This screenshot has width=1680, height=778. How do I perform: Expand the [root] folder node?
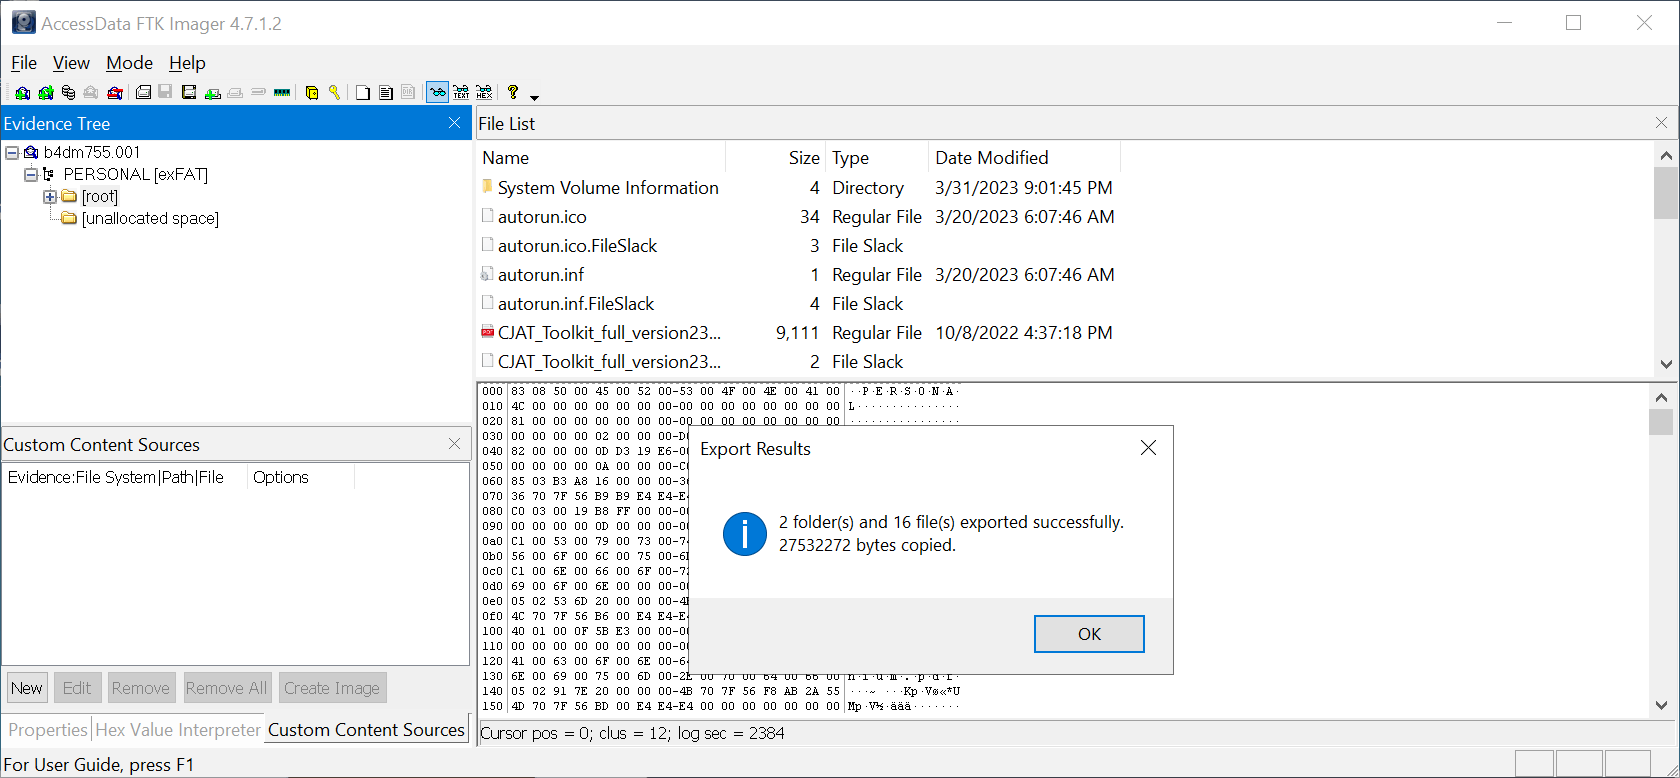click(50, 197)
